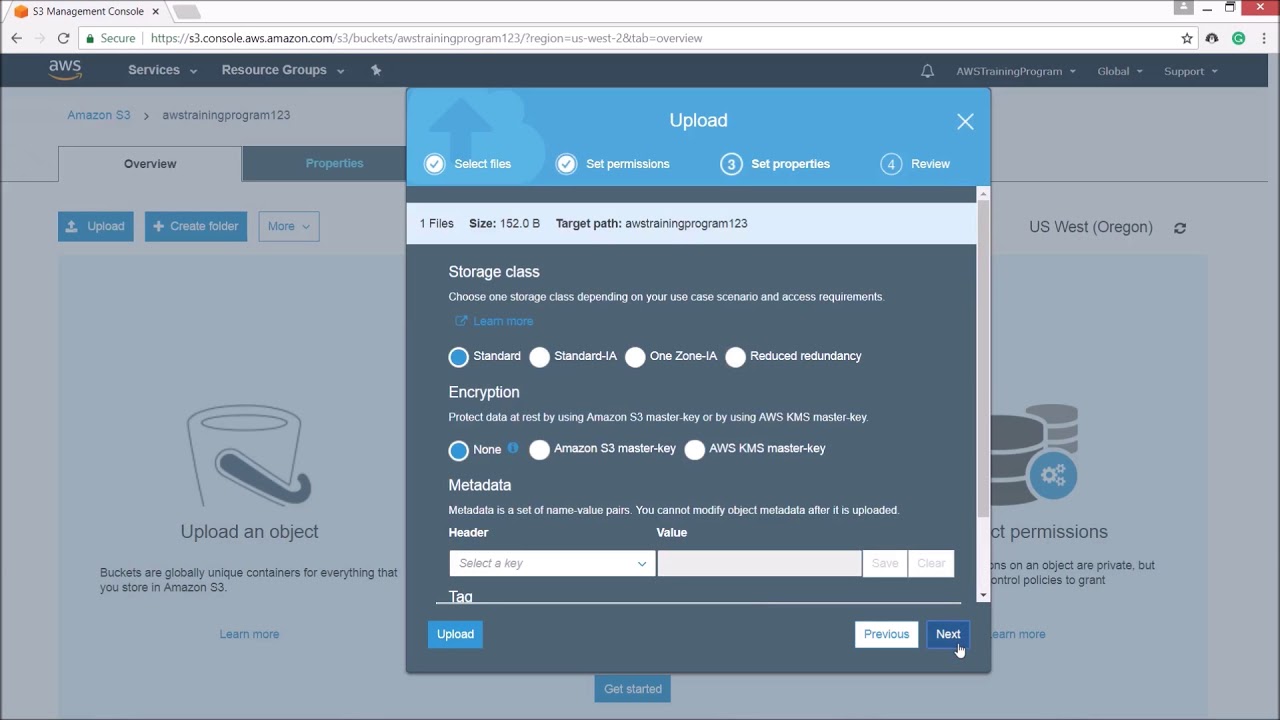The width and height of the screenshot is (1280, 720).
Task: Bookmark this page with the star icon
Action: 1187,38
